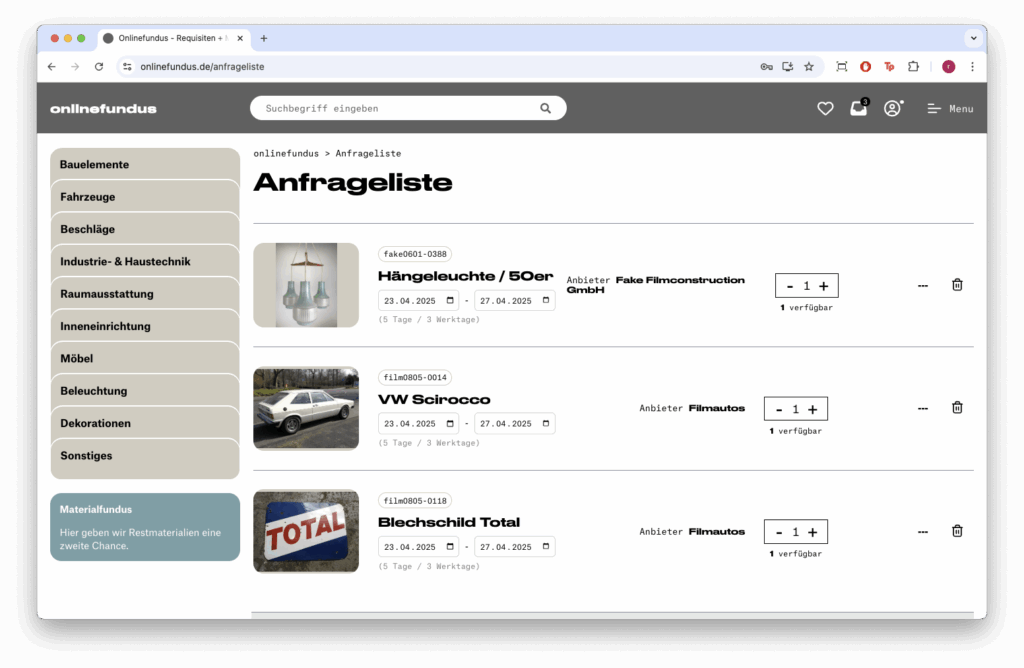Remove VW Scirocco using trash icon
Viewport: 1024px width, 668px height.
[957, 408]
